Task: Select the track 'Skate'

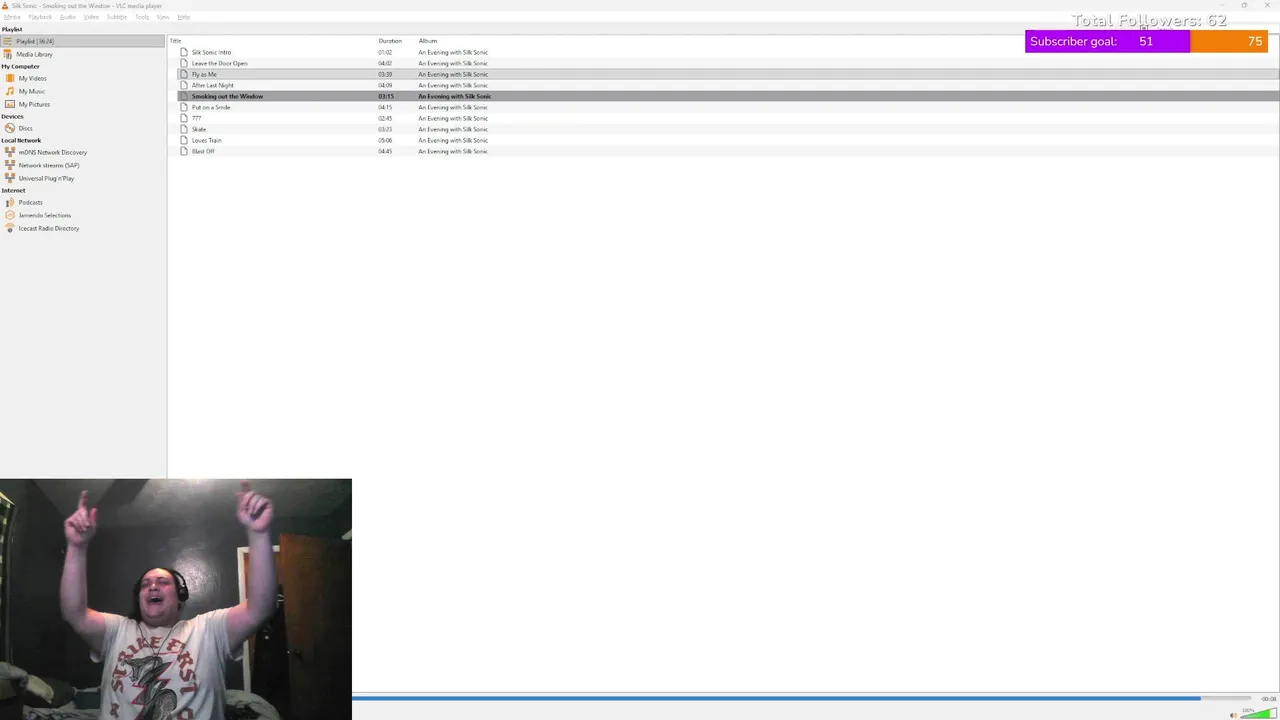Action: click(x=199, y=129)
